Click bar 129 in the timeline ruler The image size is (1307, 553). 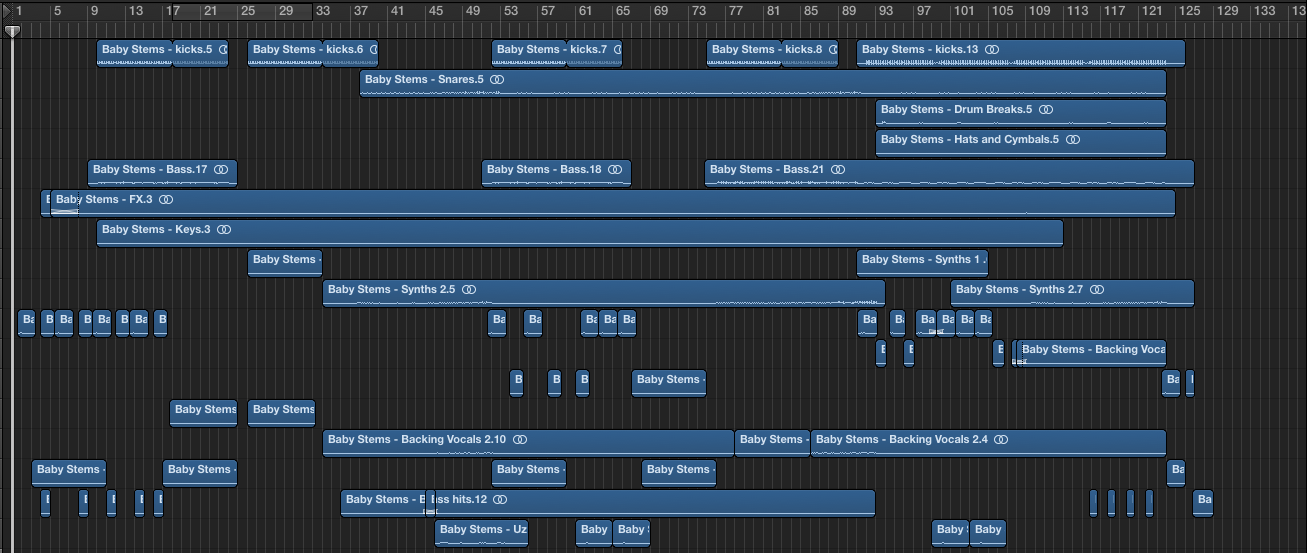pos(1226,12)
